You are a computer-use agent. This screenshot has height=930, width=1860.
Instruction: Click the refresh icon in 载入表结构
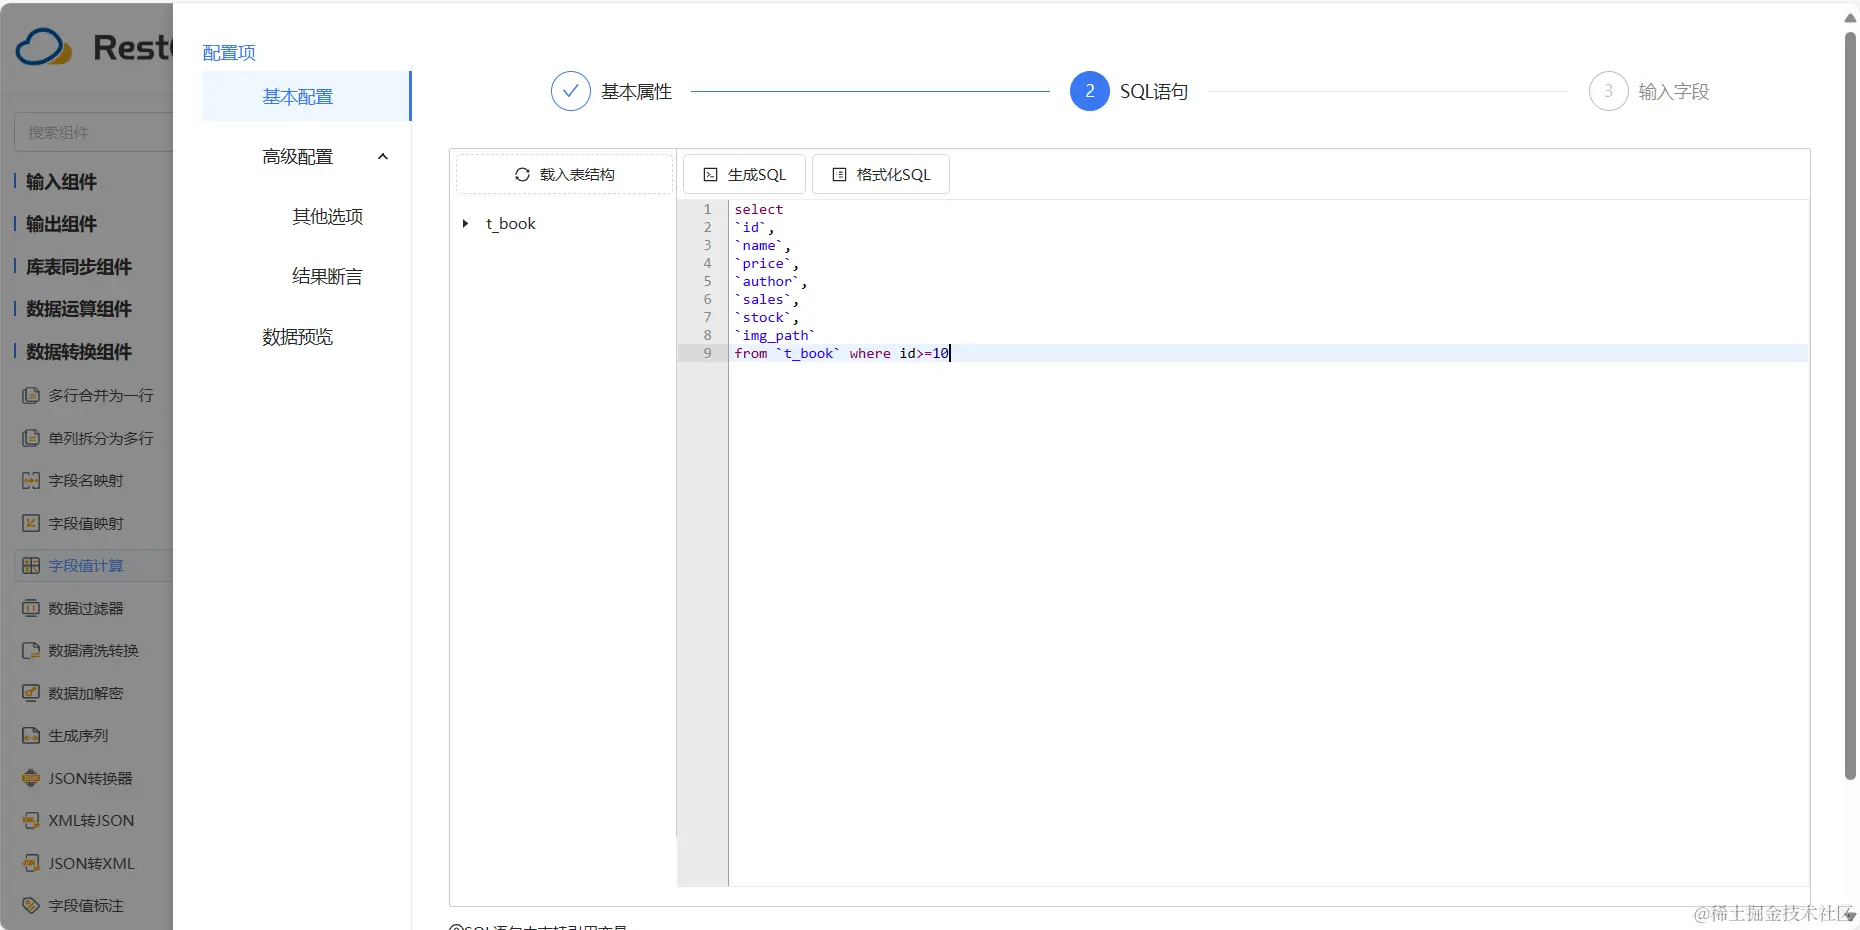coord(522,174)
